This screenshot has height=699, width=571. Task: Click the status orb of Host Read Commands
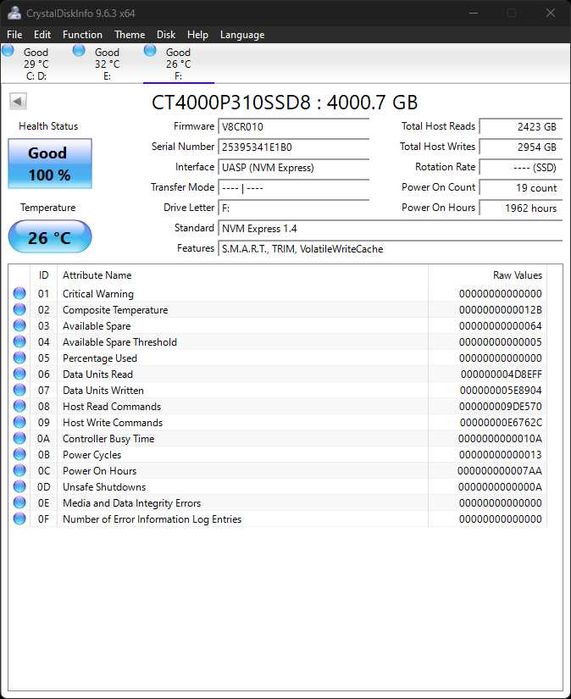coord(20,406)
